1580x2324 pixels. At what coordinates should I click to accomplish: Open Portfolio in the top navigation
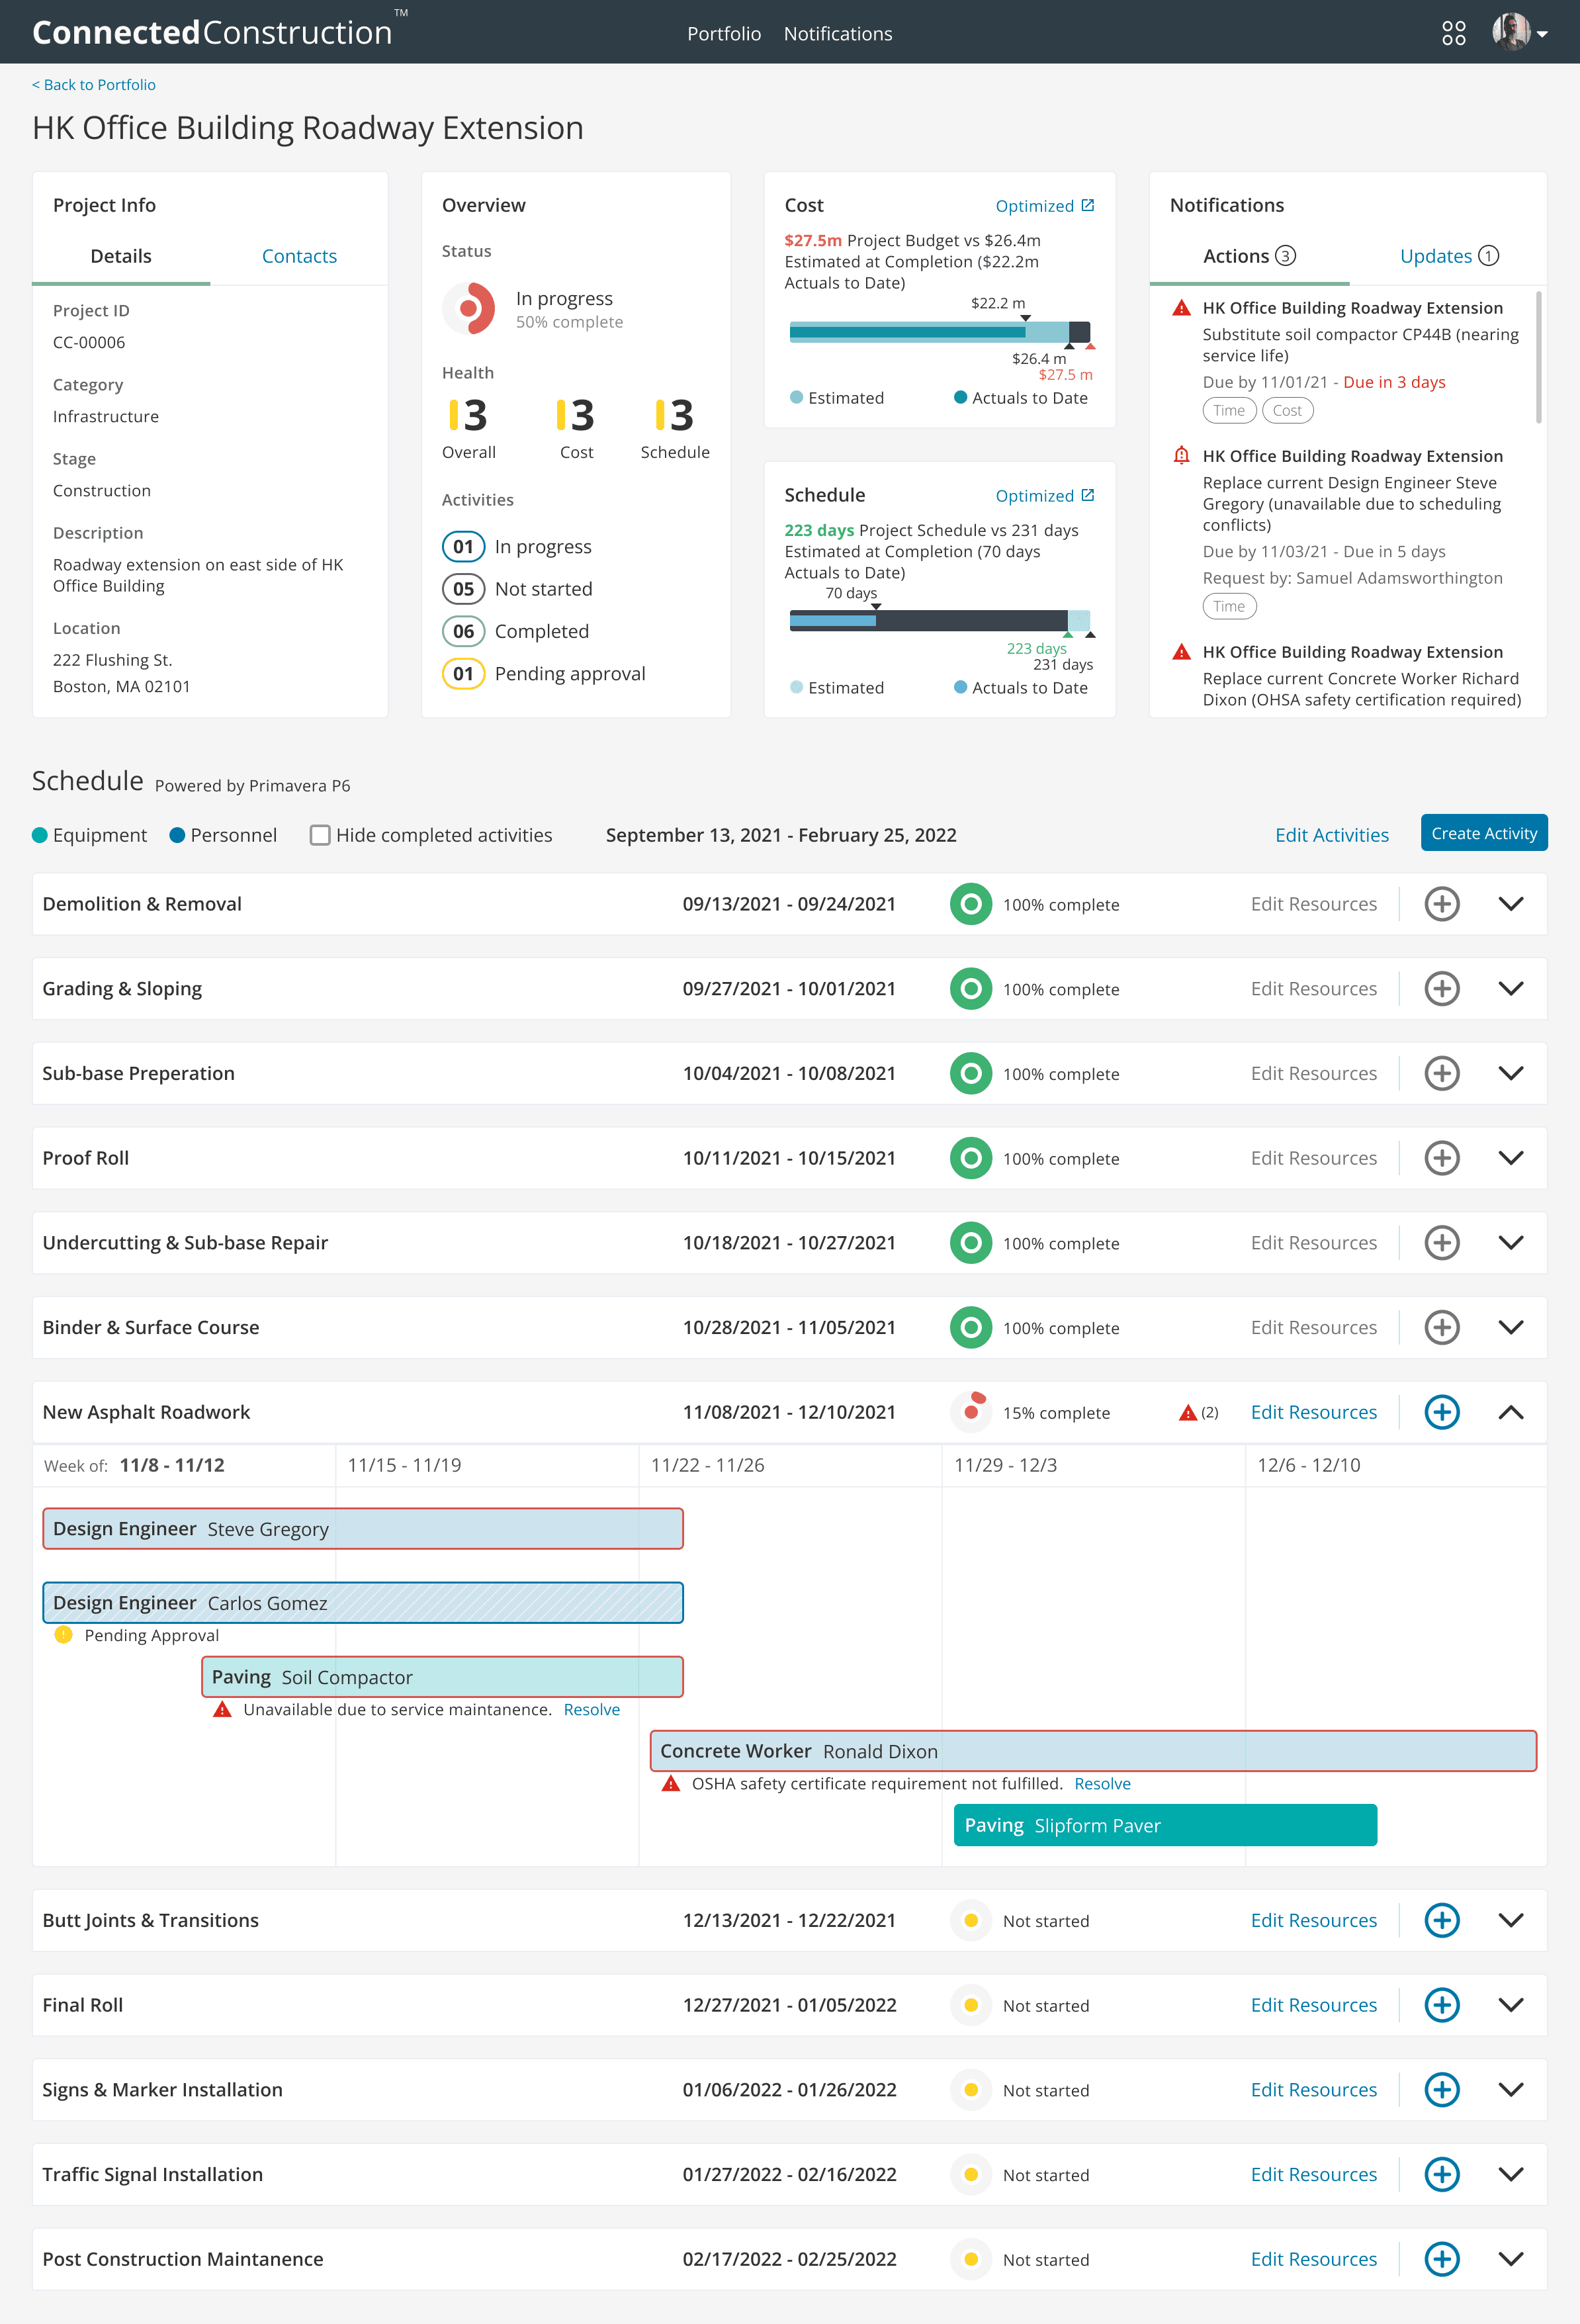(x=724, y=34)
